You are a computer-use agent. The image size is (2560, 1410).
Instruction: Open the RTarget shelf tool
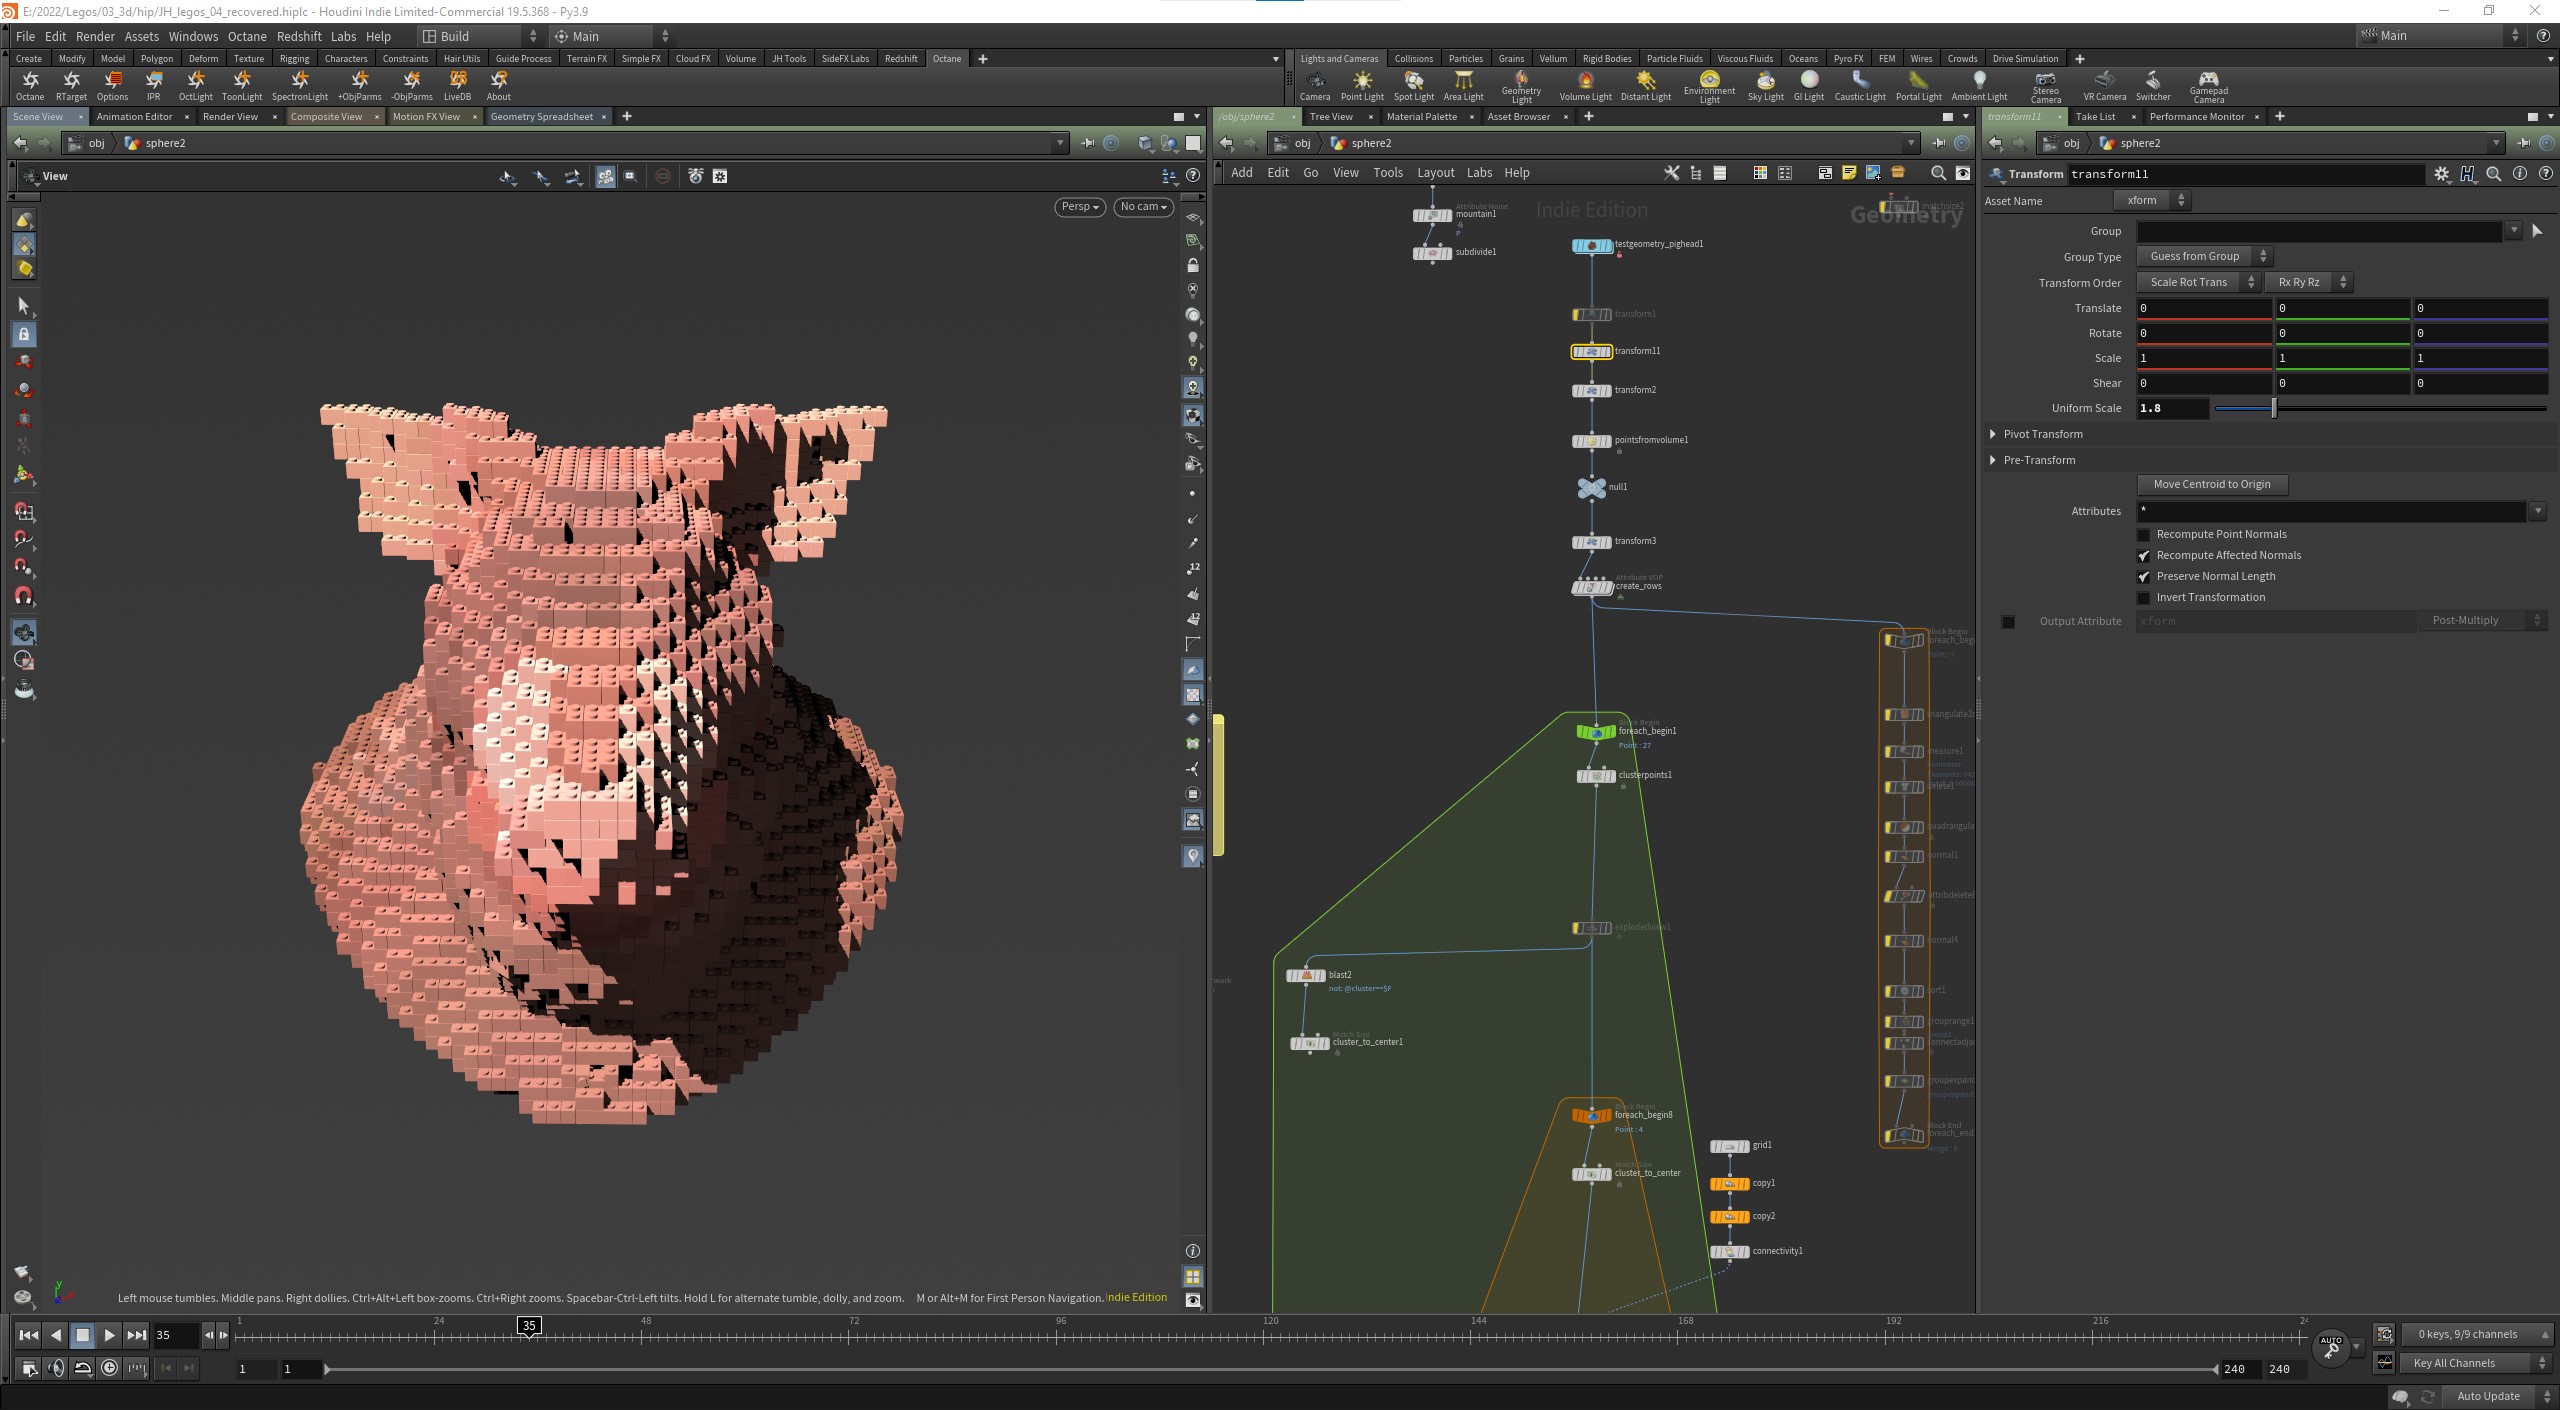click(71, 85)
